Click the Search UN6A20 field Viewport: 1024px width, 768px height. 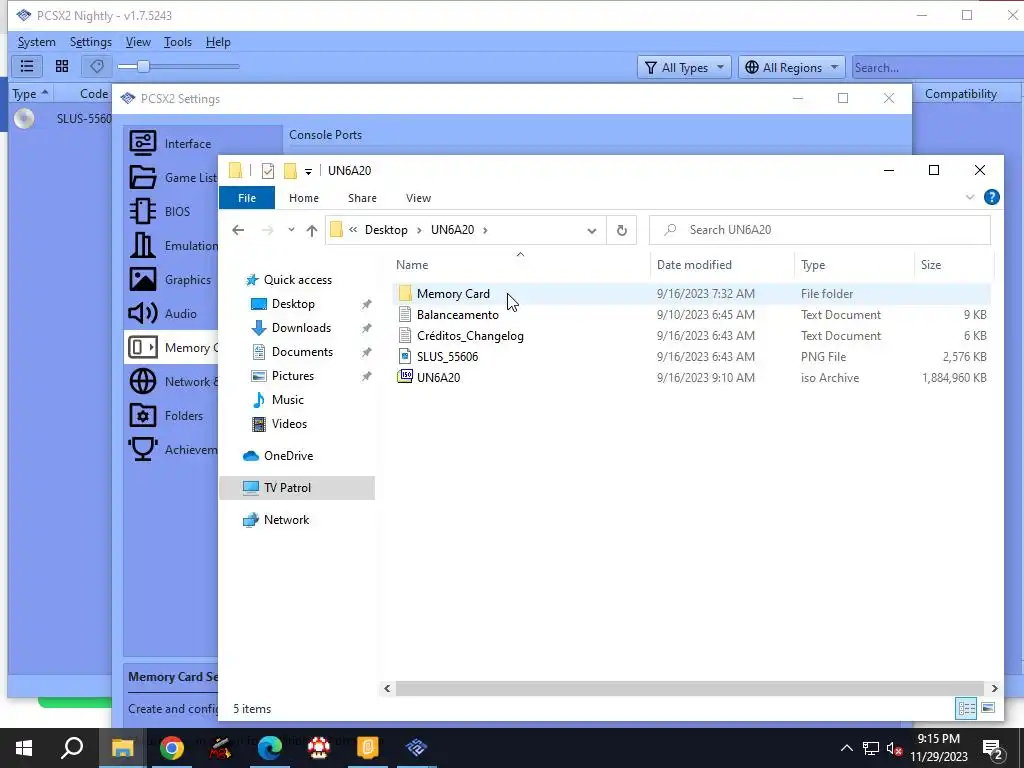pos(820,230)
